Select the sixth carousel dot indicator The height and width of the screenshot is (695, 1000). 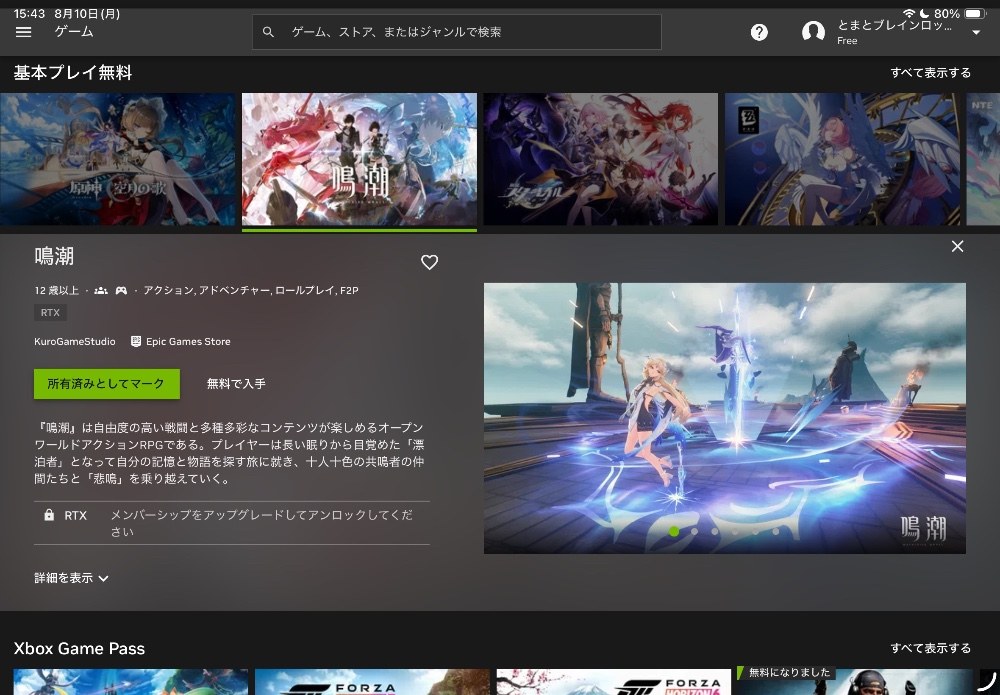[776, 531]
